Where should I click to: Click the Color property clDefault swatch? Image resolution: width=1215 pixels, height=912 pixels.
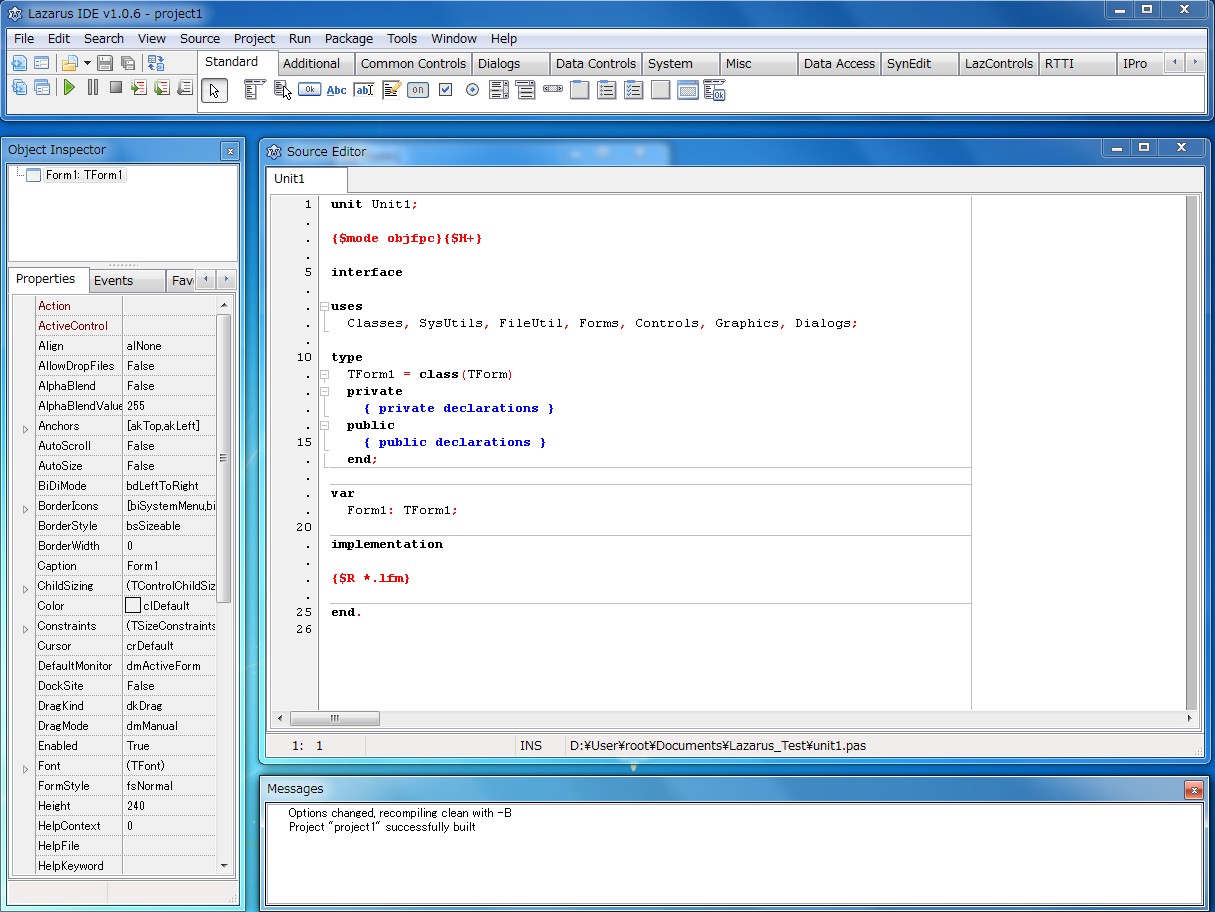(133, 606)
